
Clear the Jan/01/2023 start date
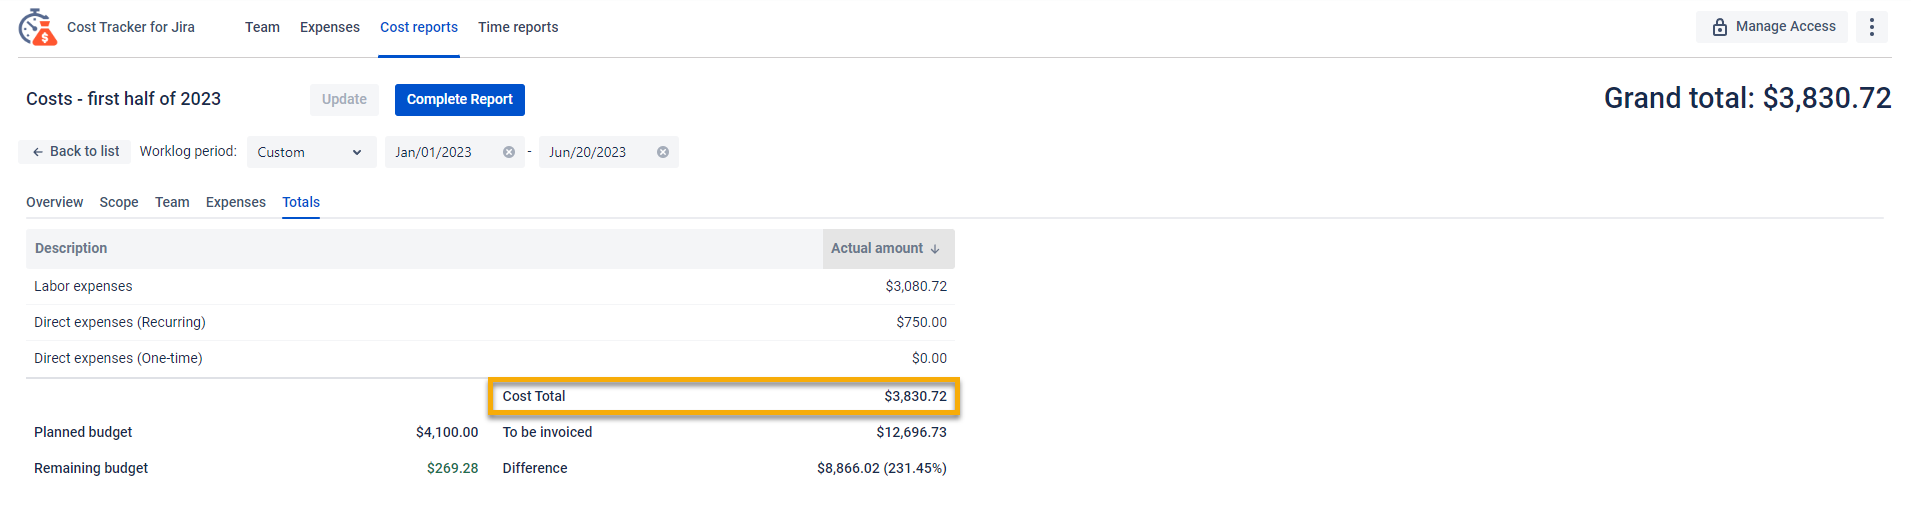point(509,152)
